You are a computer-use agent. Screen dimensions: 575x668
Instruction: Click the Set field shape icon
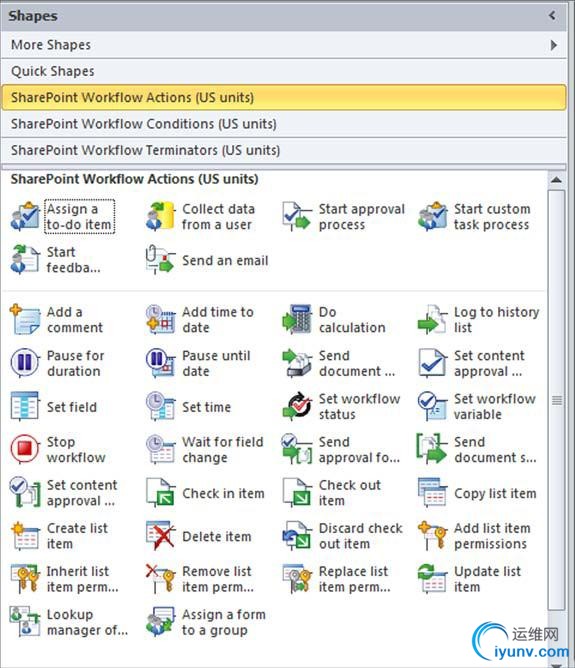[25, 406]
